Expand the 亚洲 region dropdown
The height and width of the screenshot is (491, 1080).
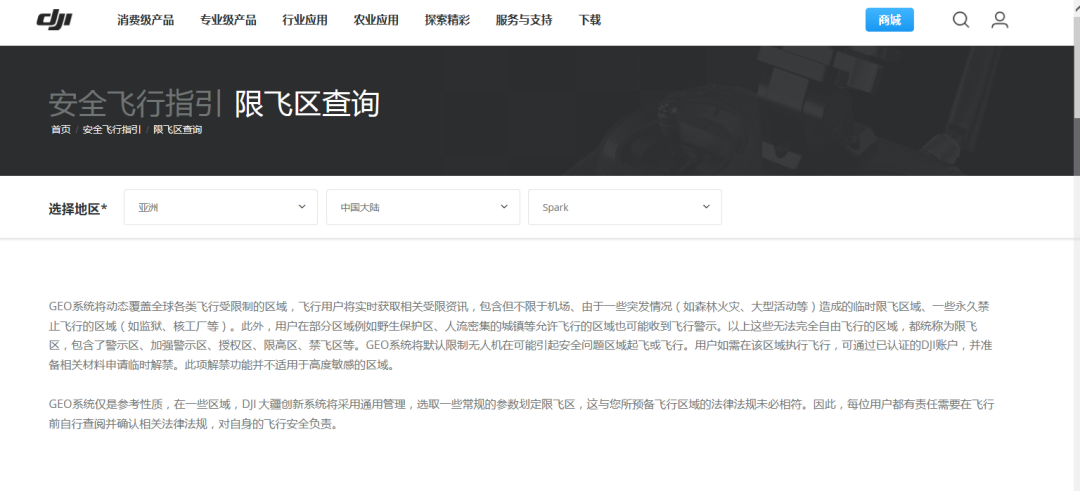coord(220,207)
